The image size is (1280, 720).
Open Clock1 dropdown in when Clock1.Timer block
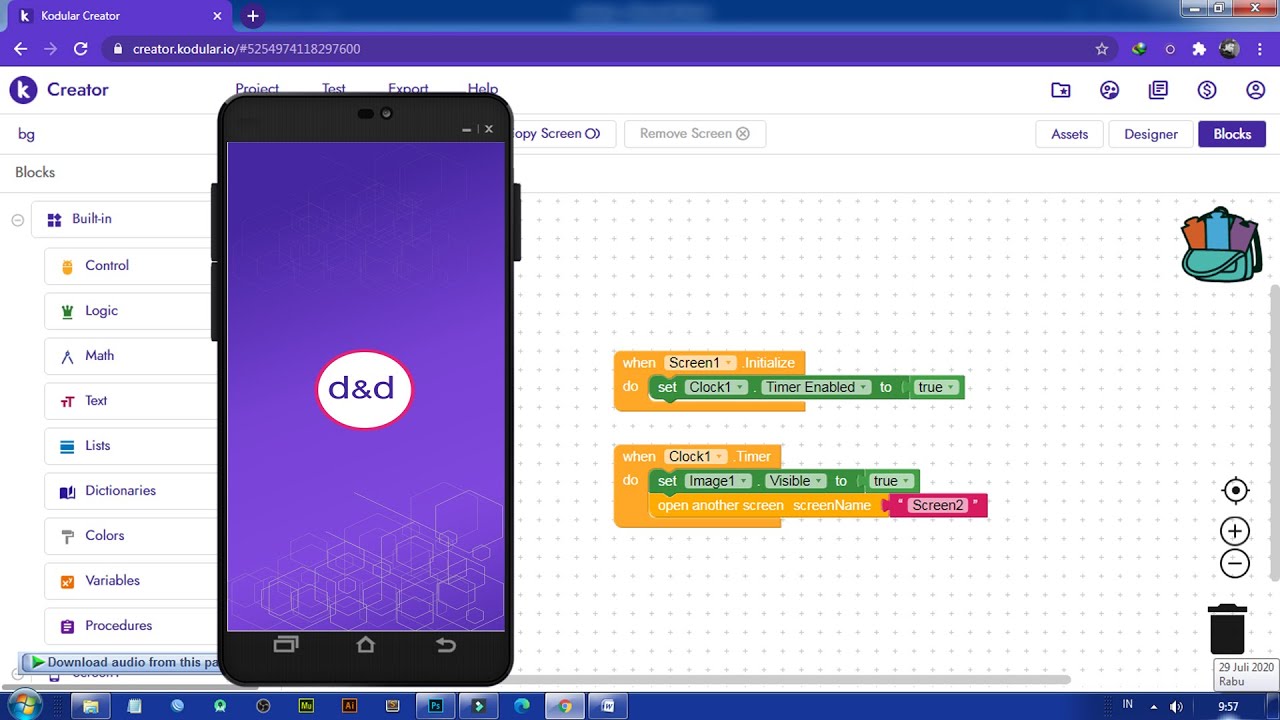pos(696,457)
